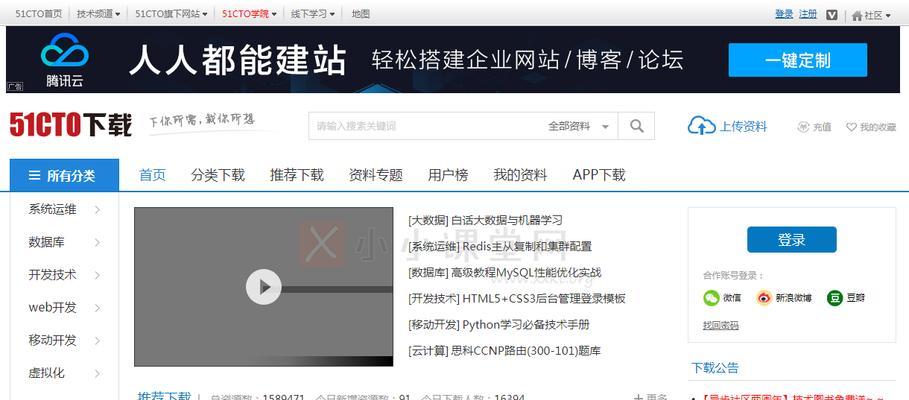909x400 pixels.
Task: Open the 我的资料 tab
Action: [x=520, y=175]
